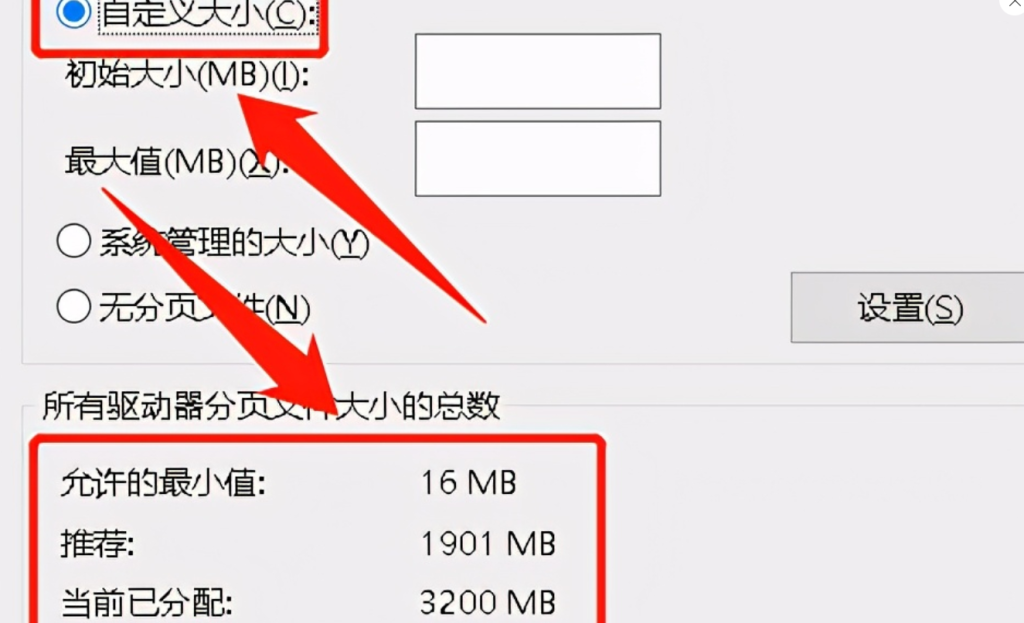Viewport: 1024px width, 623px height.
Task: Click the 初始大小(MB)(I) label text
Action: (187, 75)
